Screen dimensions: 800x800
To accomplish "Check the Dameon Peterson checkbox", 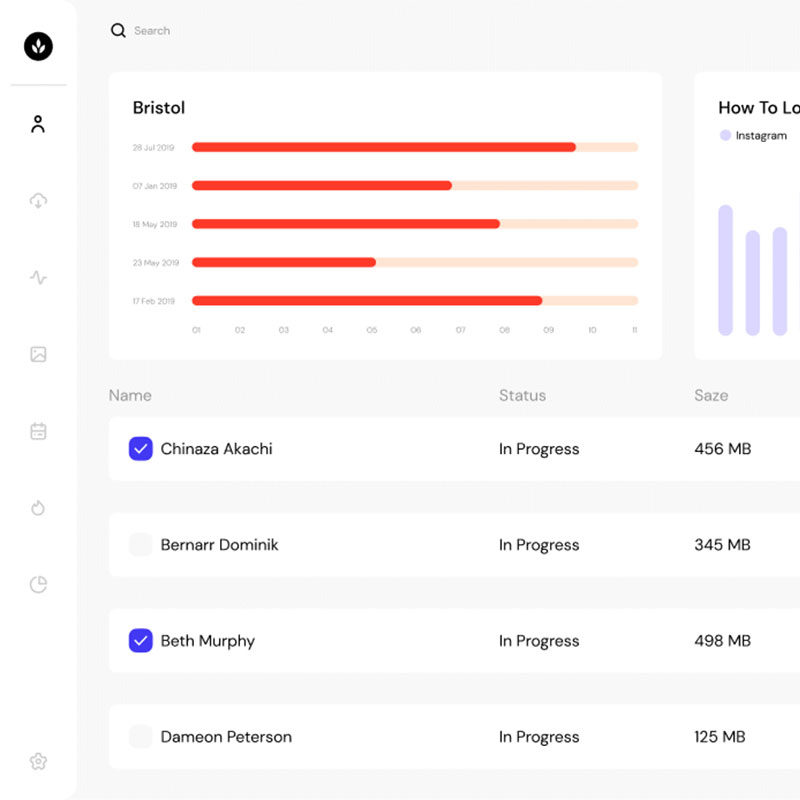I will [140, 737].
